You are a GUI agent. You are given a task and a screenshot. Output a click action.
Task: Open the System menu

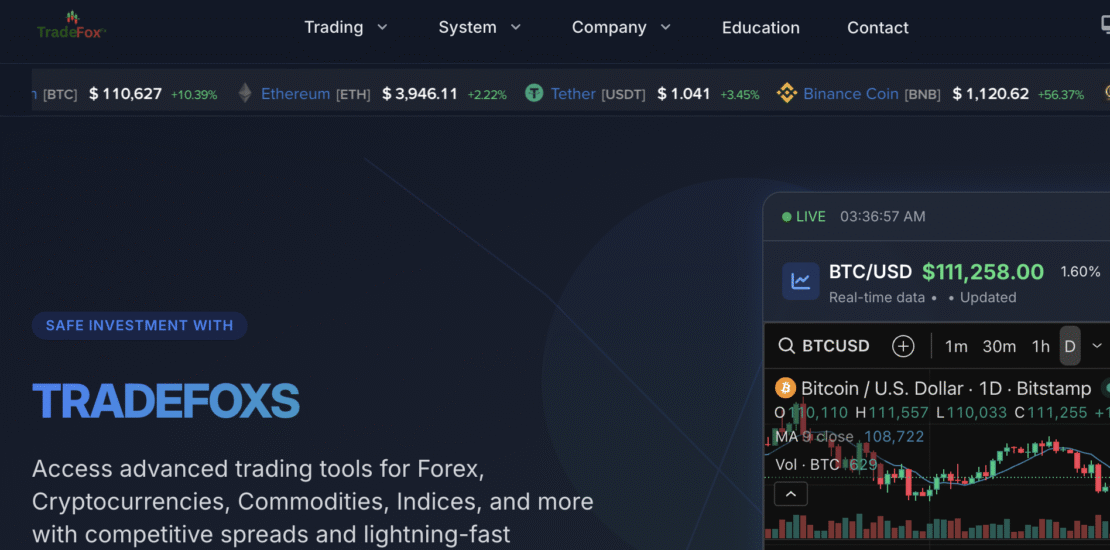(x=467, y=28)
